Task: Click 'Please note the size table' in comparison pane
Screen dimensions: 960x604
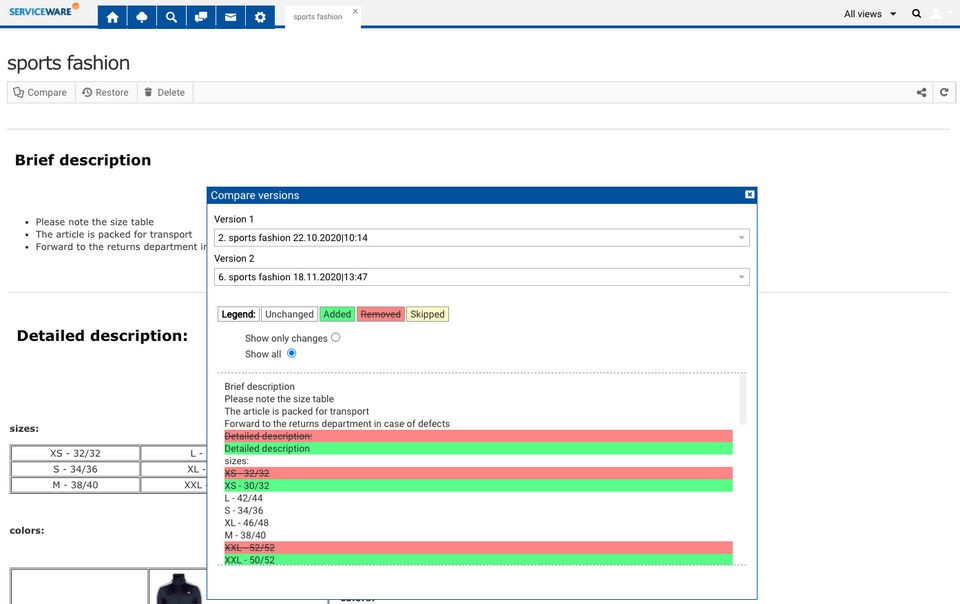Action: pos(279,398)
